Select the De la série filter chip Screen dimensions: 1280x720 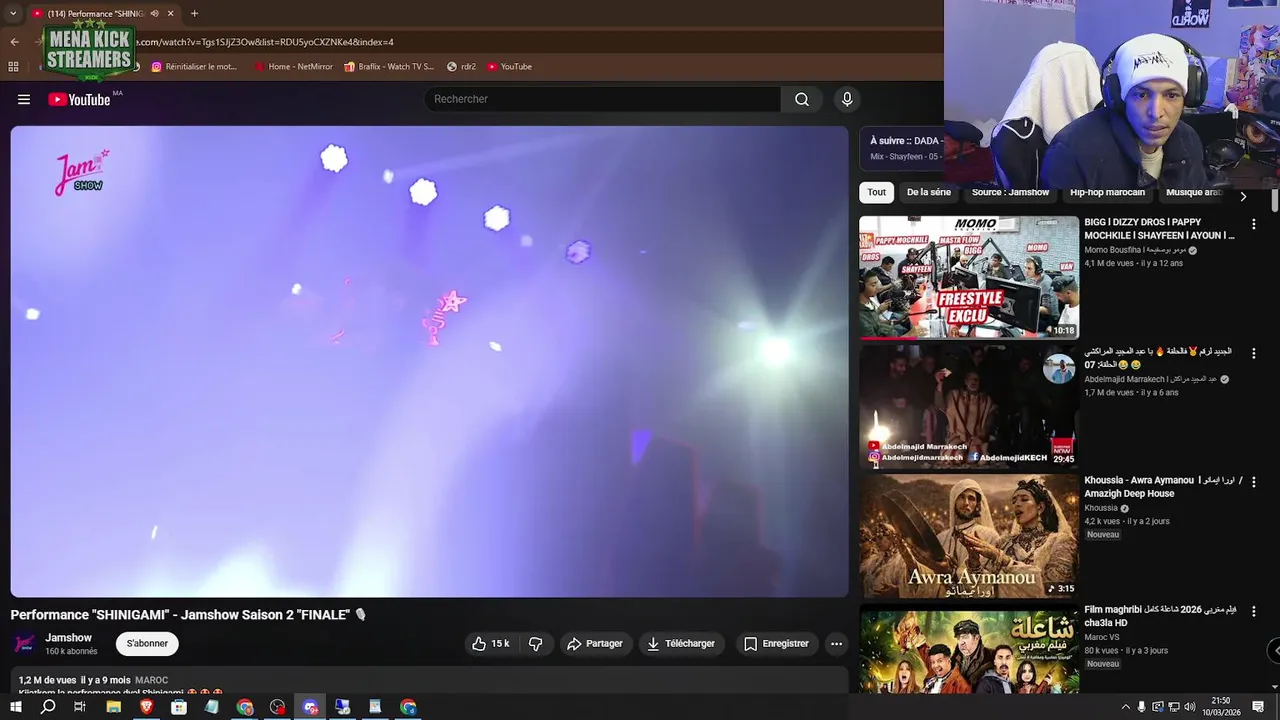tap(929, 192)
